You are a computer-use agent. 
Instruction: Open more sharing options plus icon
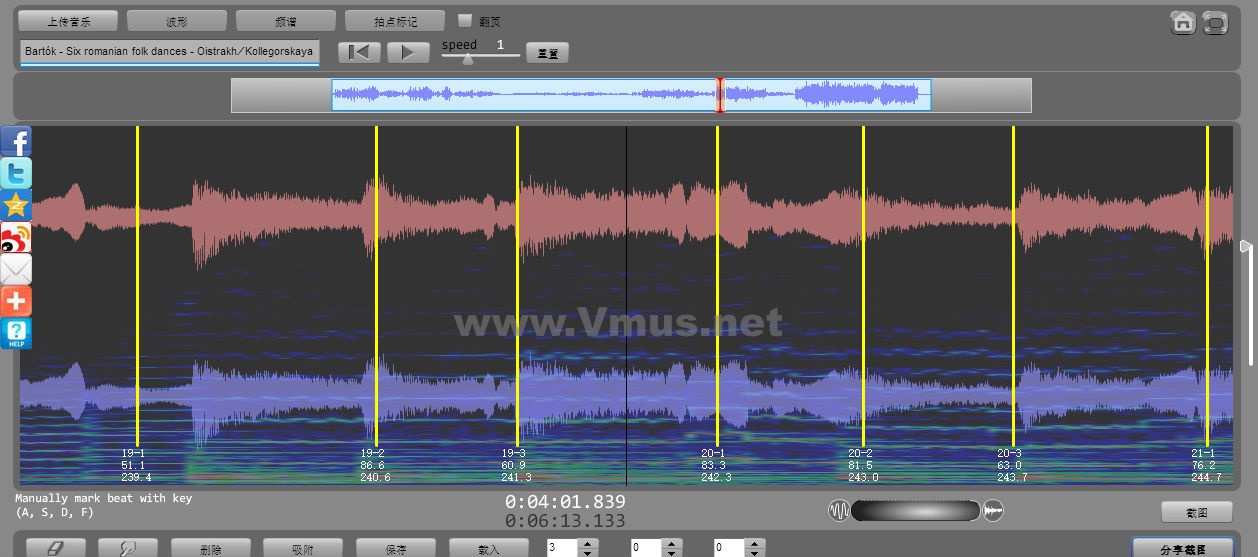click(x=16, y=301)
